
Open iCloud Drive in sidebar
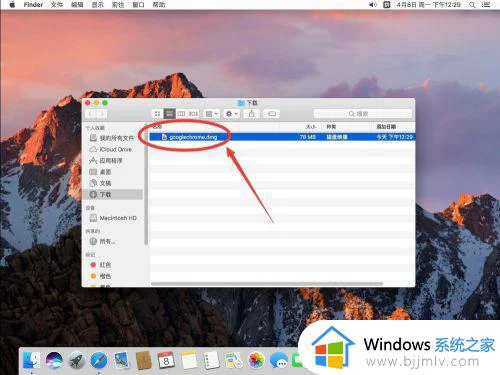[112, 149]
